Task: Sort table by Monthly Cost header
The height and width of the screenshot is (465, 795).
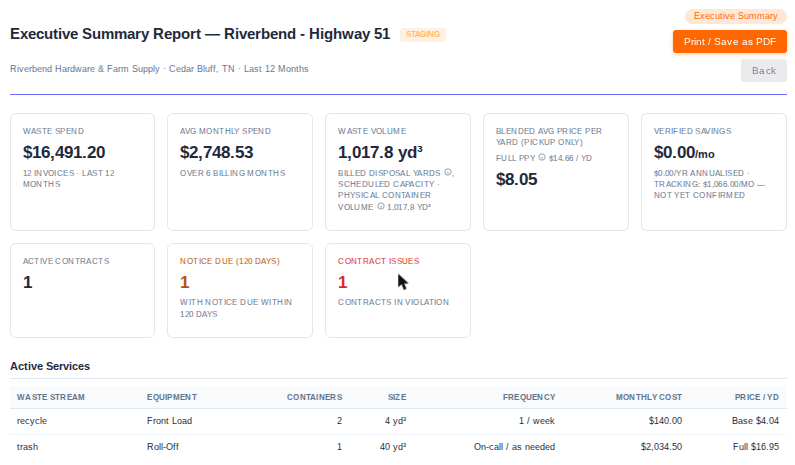Action: point(648,397)
